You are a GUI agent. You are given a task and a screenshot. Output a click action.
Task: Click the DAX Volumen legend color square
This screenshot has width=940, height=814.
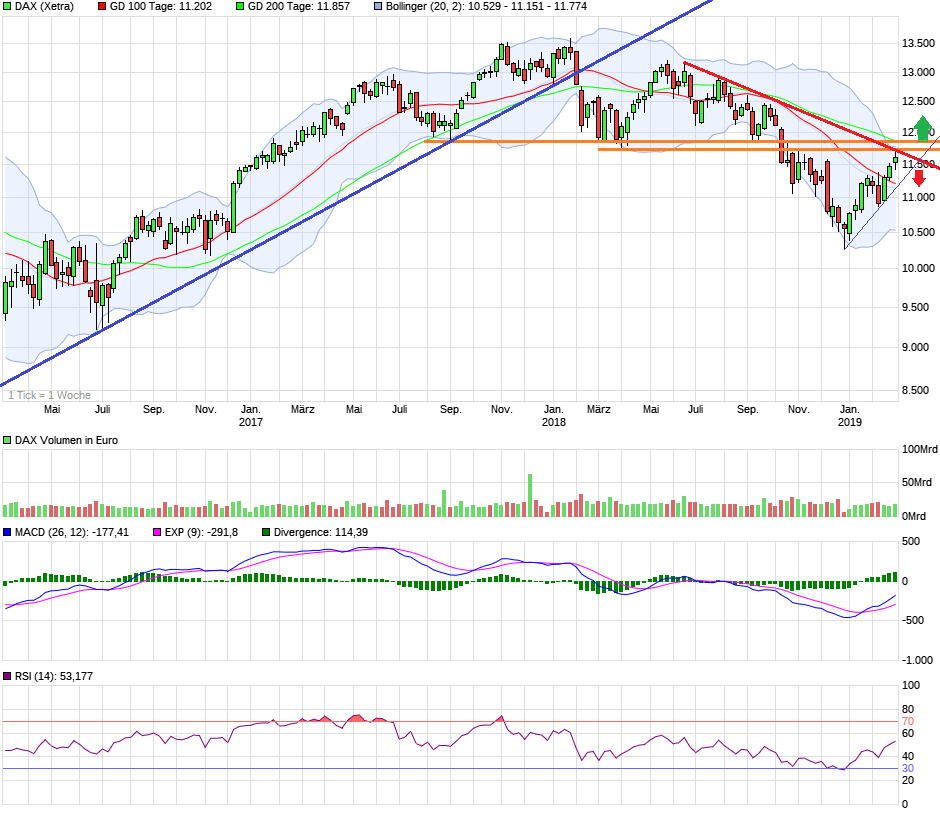click(7, 440)
